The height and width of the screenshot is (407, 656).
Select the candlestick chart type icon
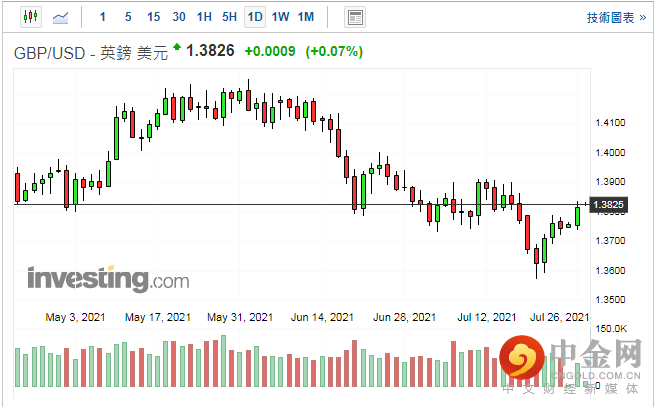click(x=28, y=17)
